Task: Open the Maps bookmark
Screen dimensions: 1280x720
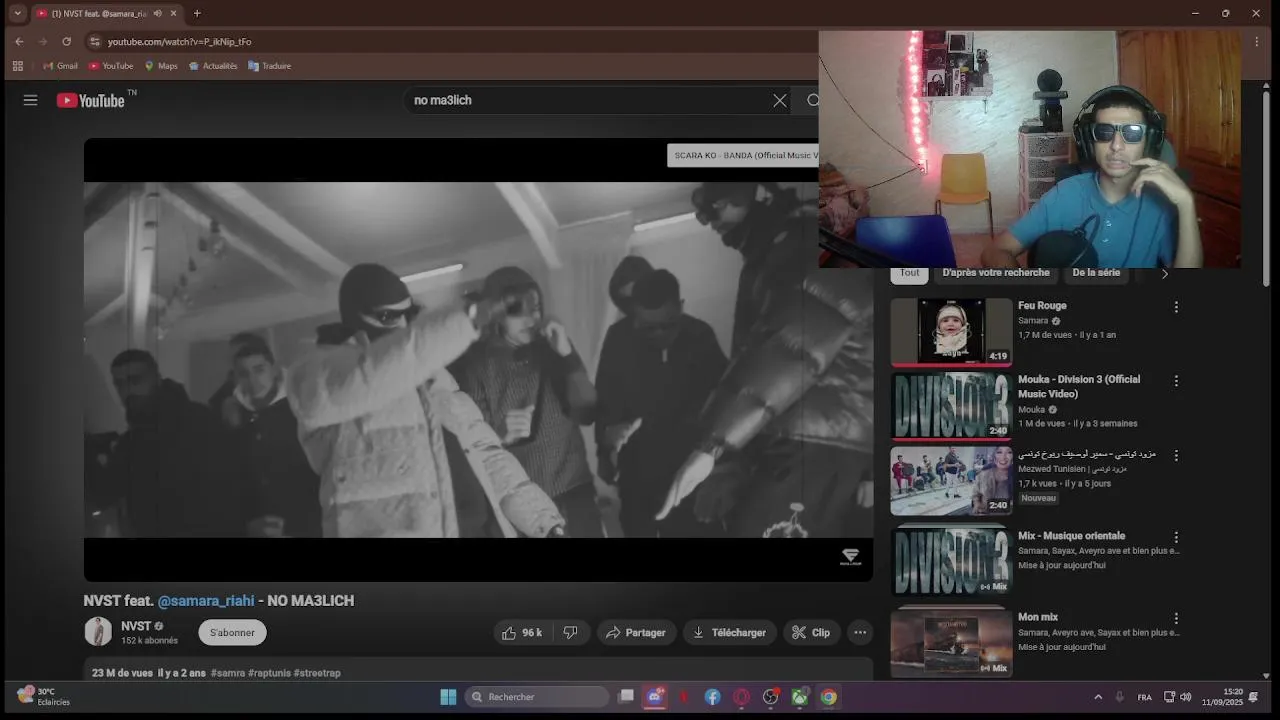Action: (161, 66)
